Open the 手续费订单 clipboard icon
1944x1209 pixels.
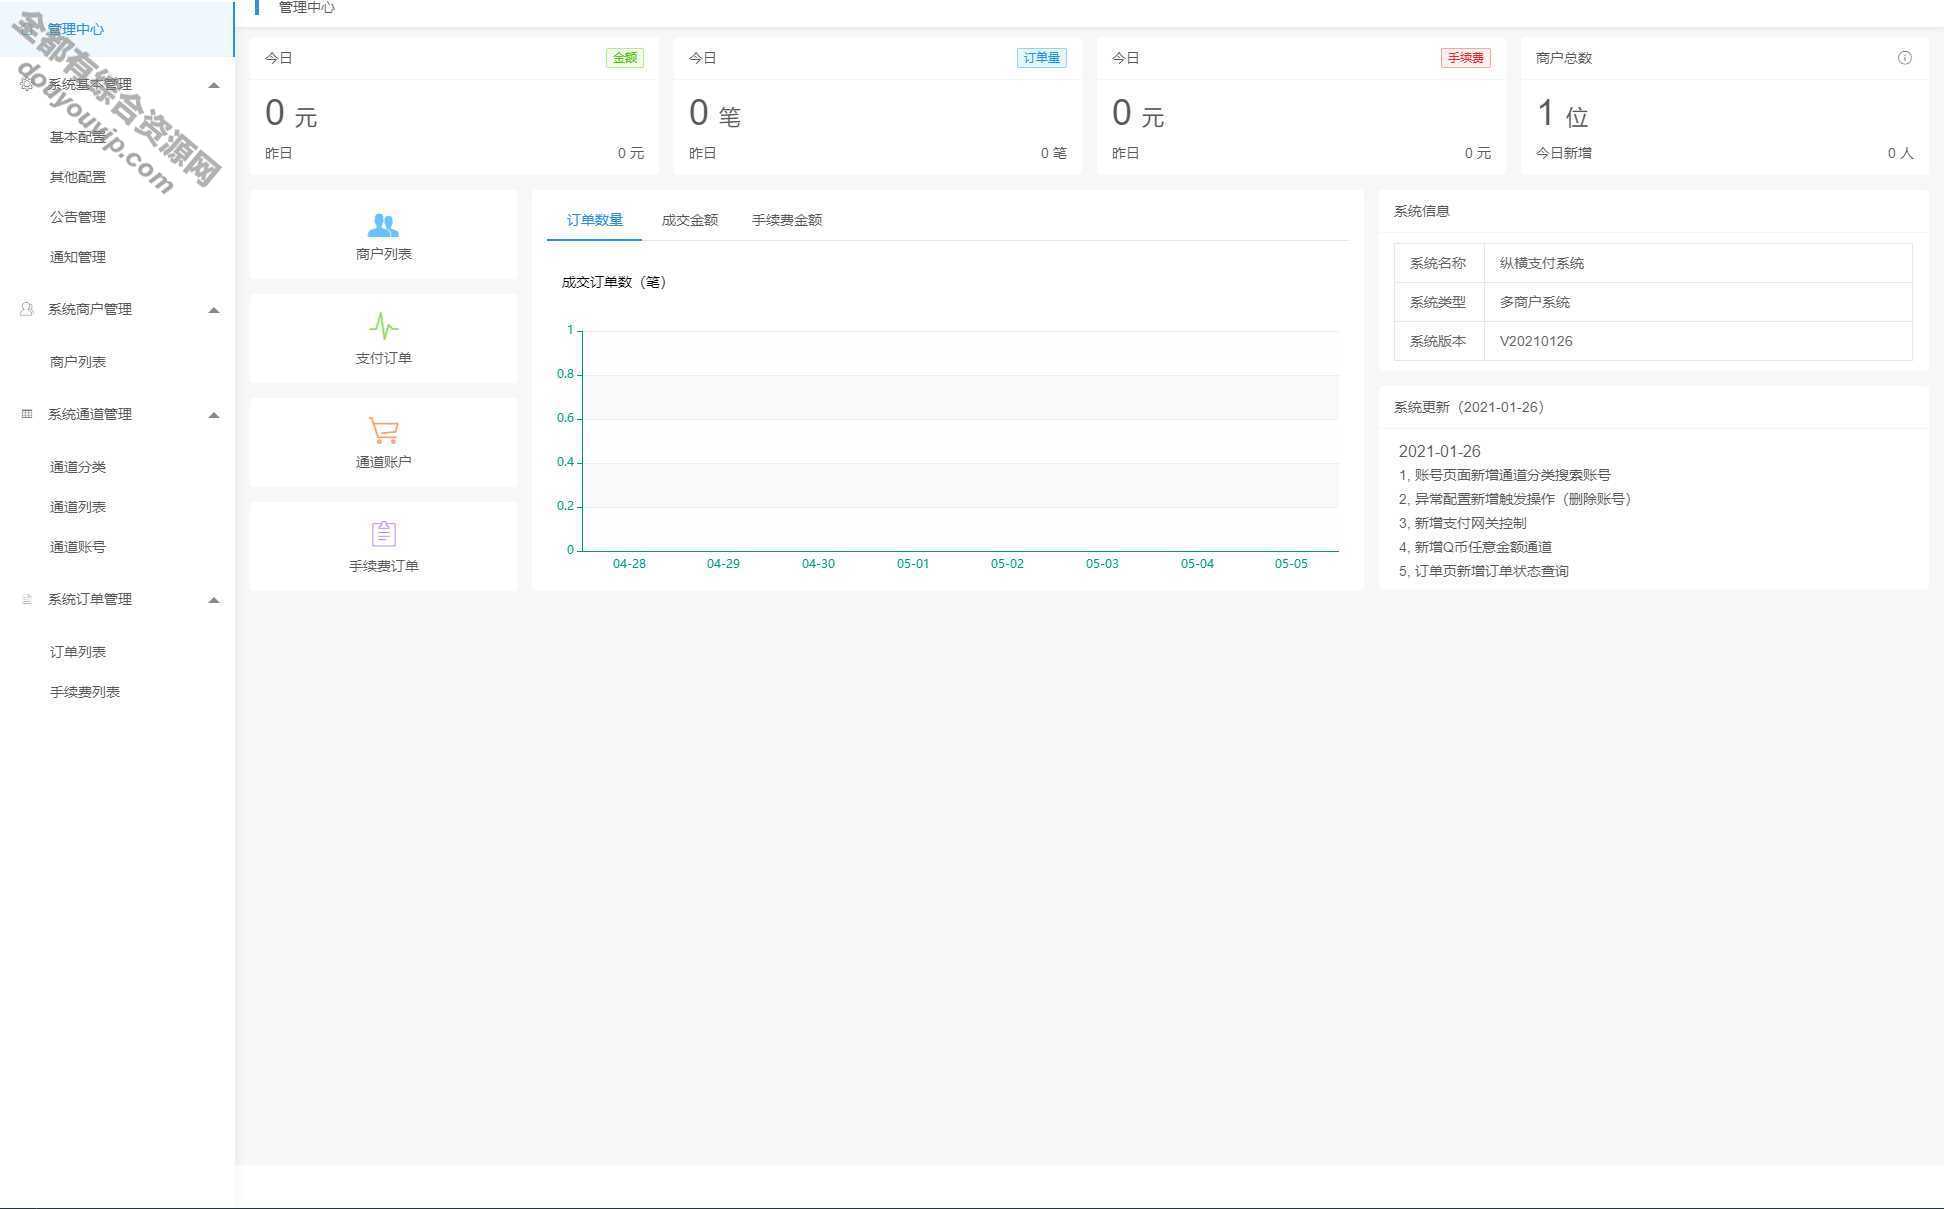[383, 533]
